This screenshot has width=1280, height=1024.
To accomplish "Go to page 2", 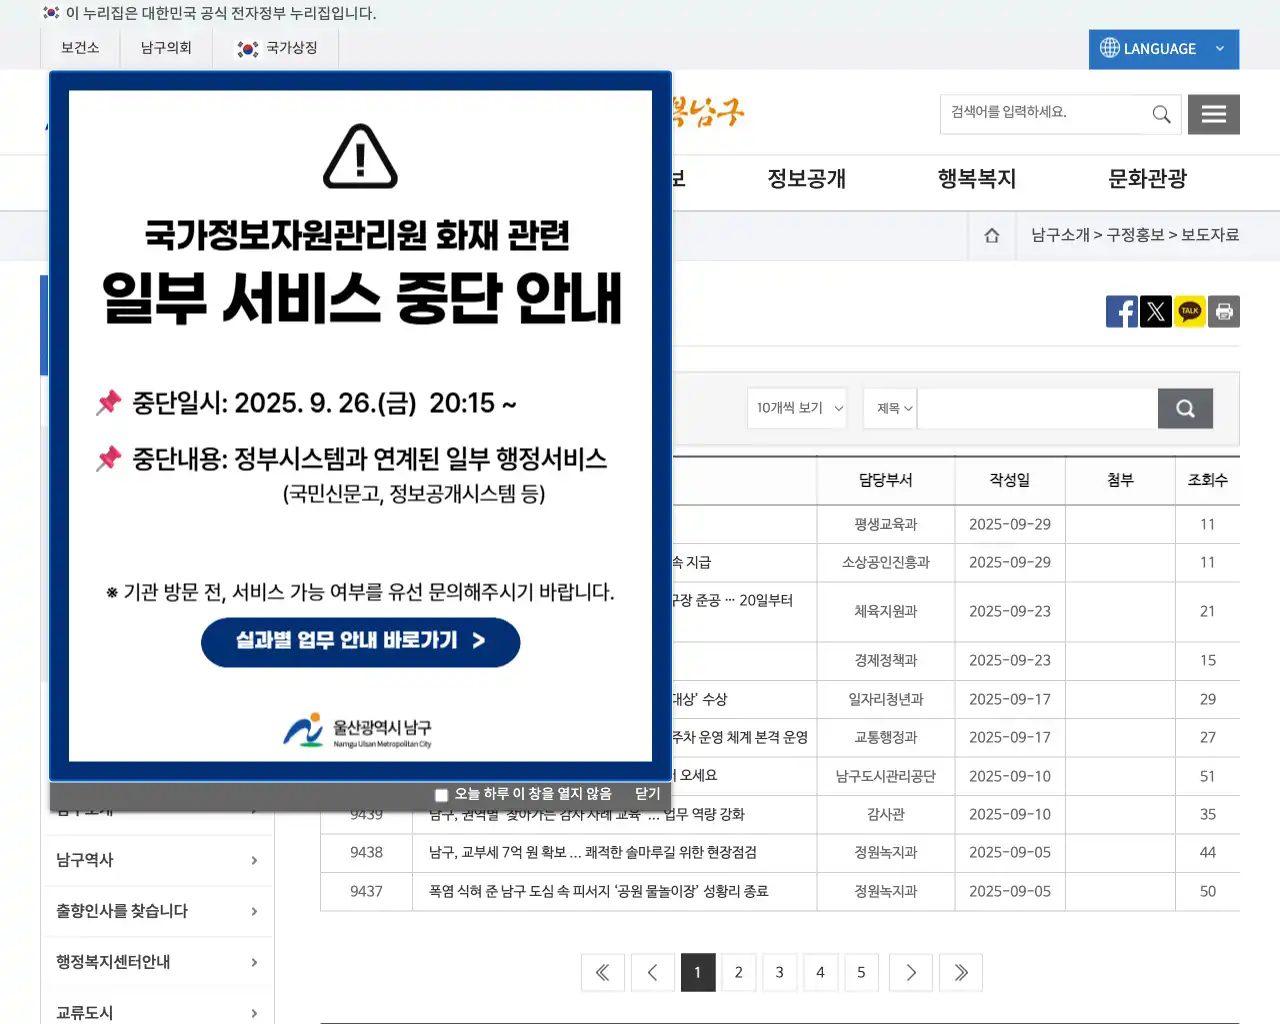I will coord(739,972).
